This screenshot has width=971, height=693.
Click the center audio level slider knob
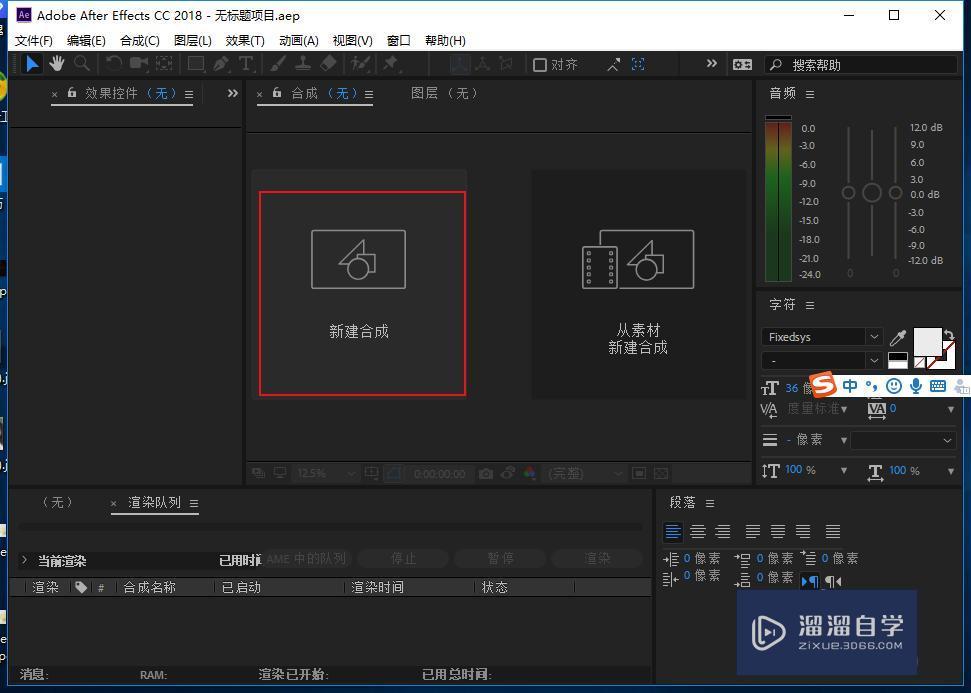[872, 193]
